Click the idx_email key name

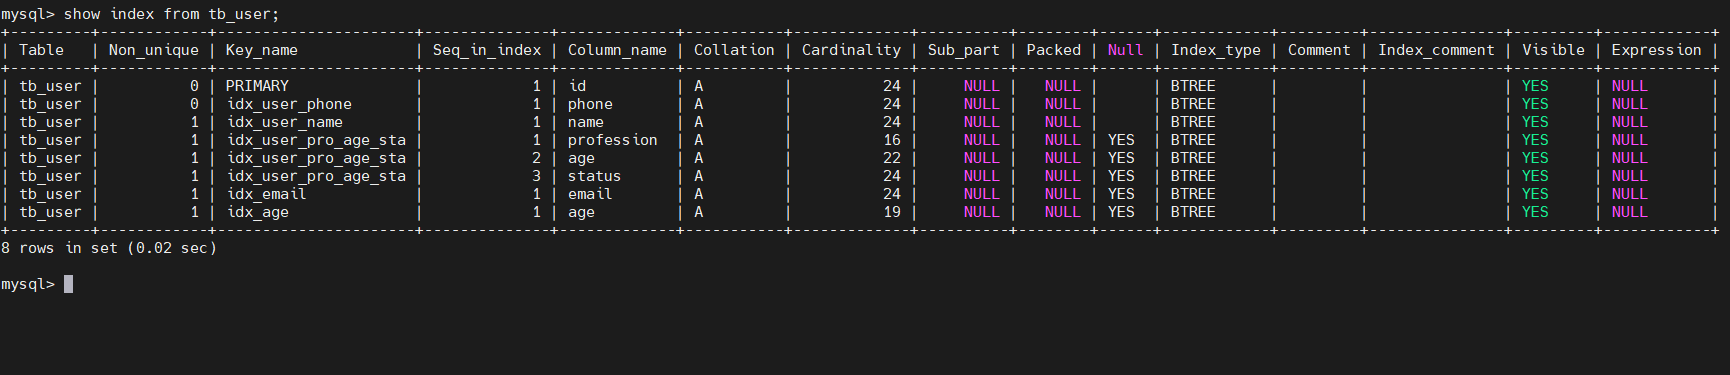[x=266, y=194]
